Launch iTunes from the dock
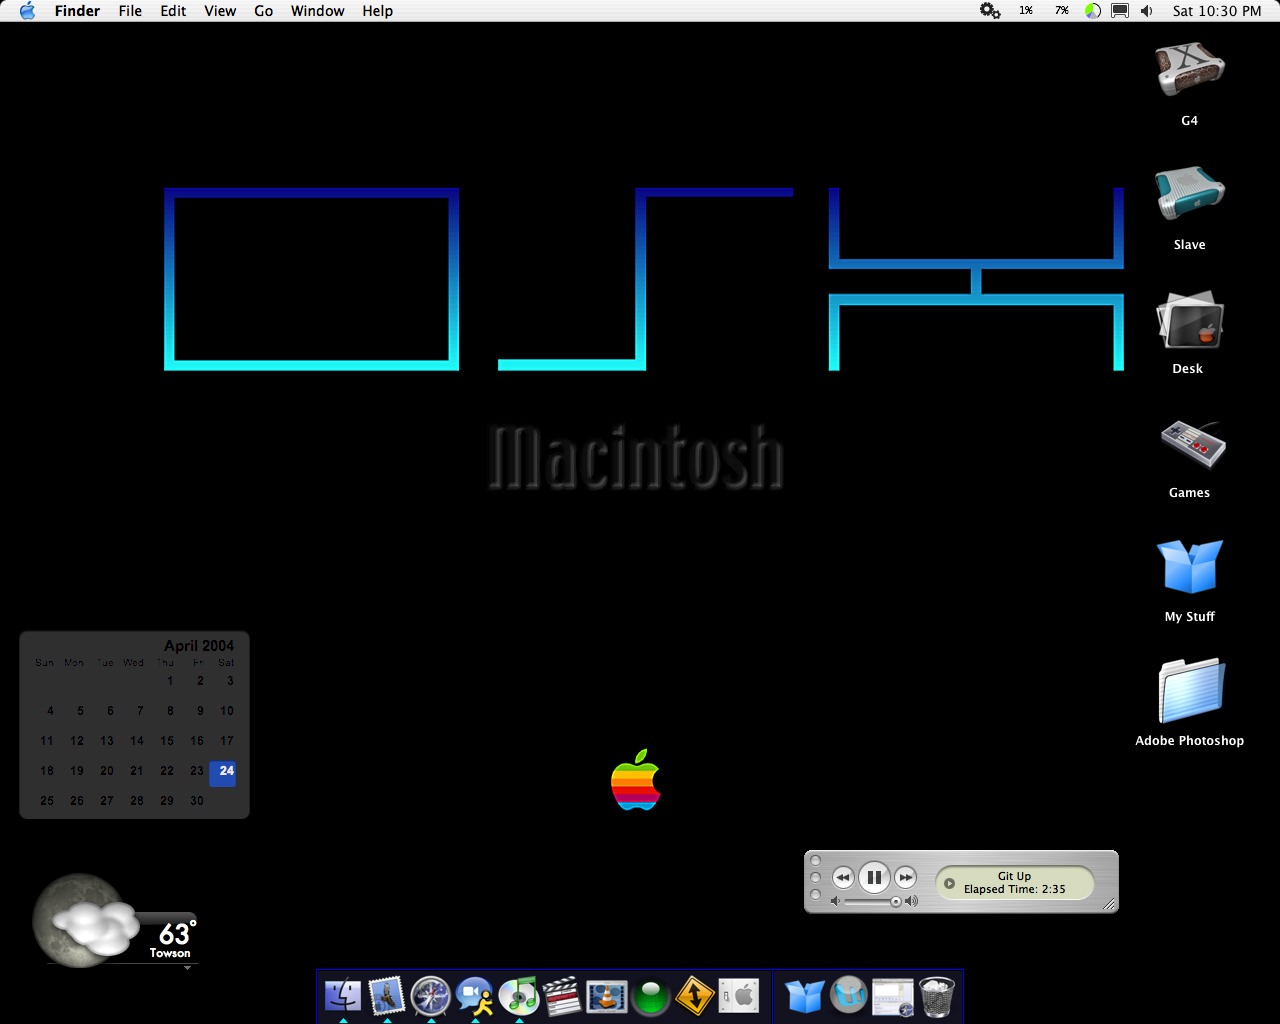 (x=519, y=996)
